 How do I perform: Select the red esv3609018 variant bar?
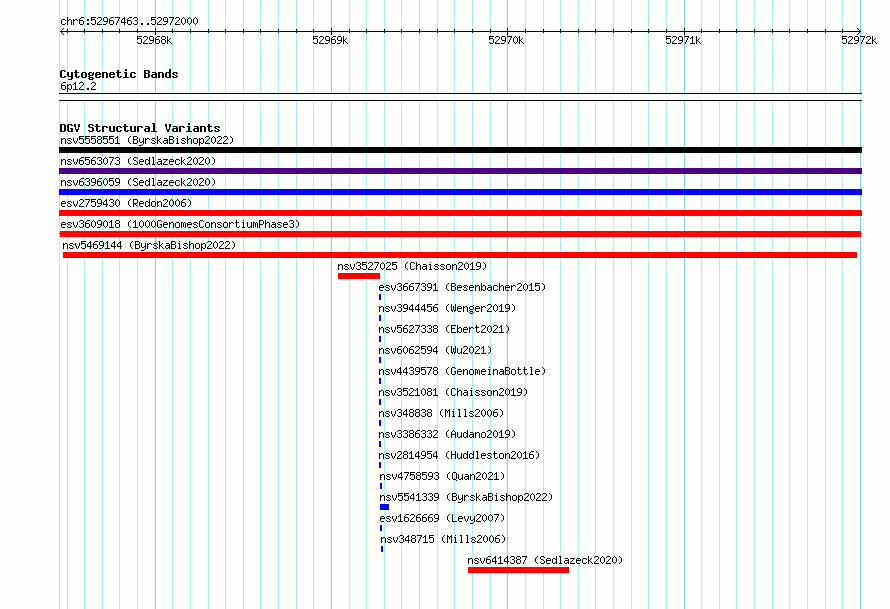[x=460, y=234]
